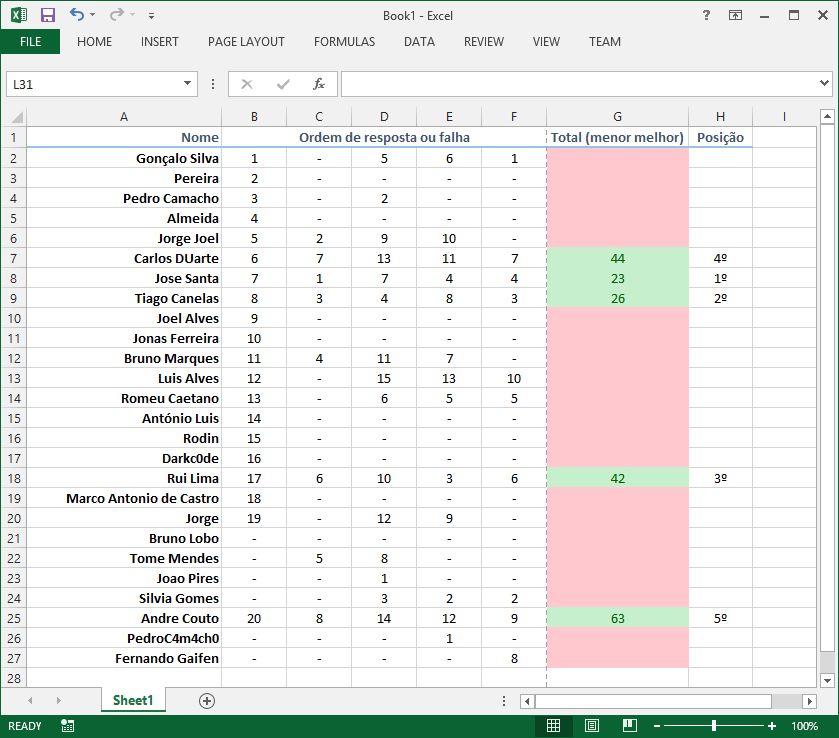
Task: Select the Sheet1 worksheet tab
Action: 133,701
